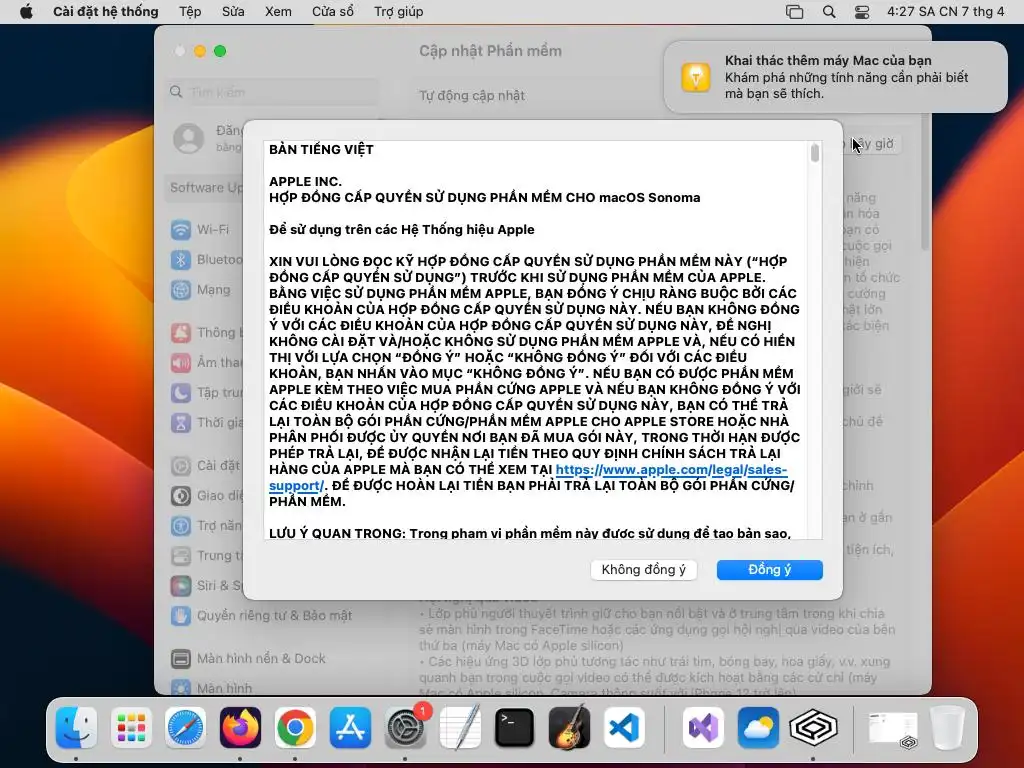The width and height of the screenshot is (1024, 768).
Task: Open Quyền riêng tư & Bảo mật
Action: (261, 615)
